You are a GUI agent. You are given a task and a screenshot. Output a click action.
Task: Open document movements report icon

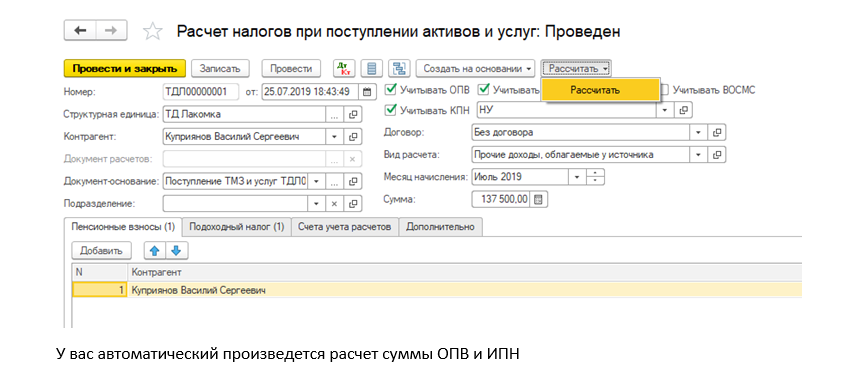click(371, 69)
